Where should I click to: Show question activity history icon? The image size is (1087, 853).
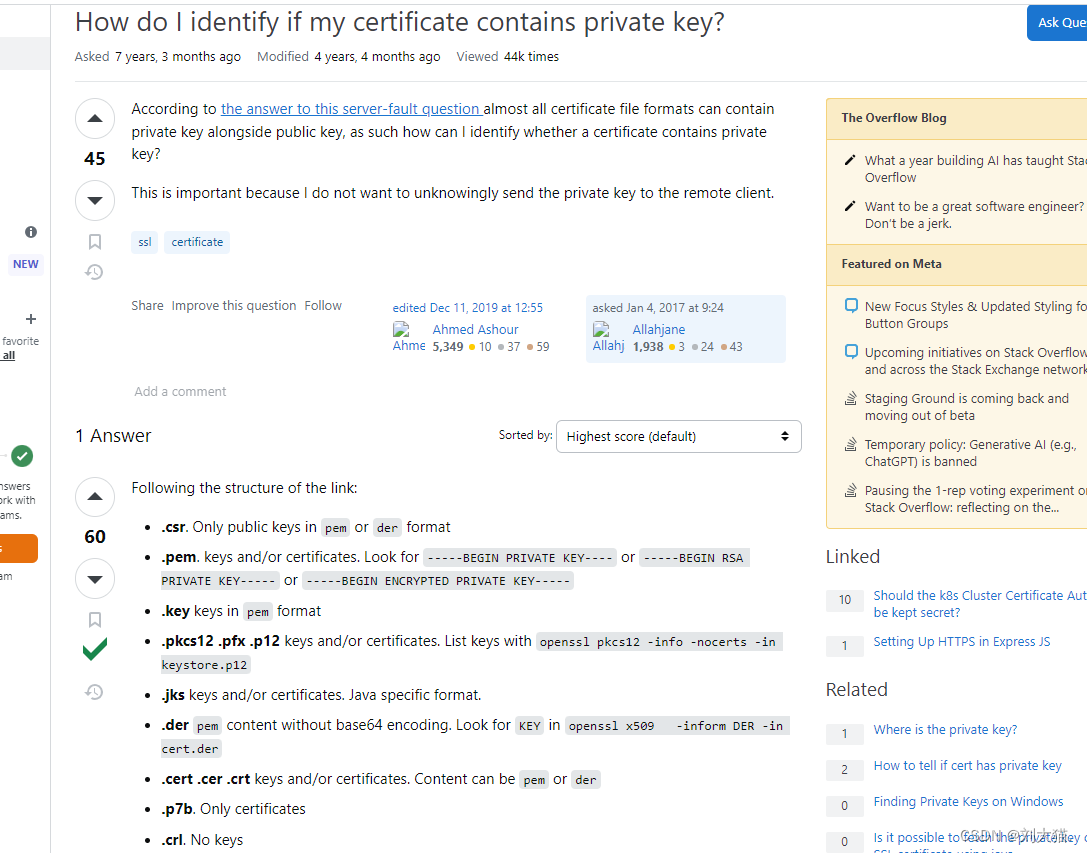[x=95, y=272]
